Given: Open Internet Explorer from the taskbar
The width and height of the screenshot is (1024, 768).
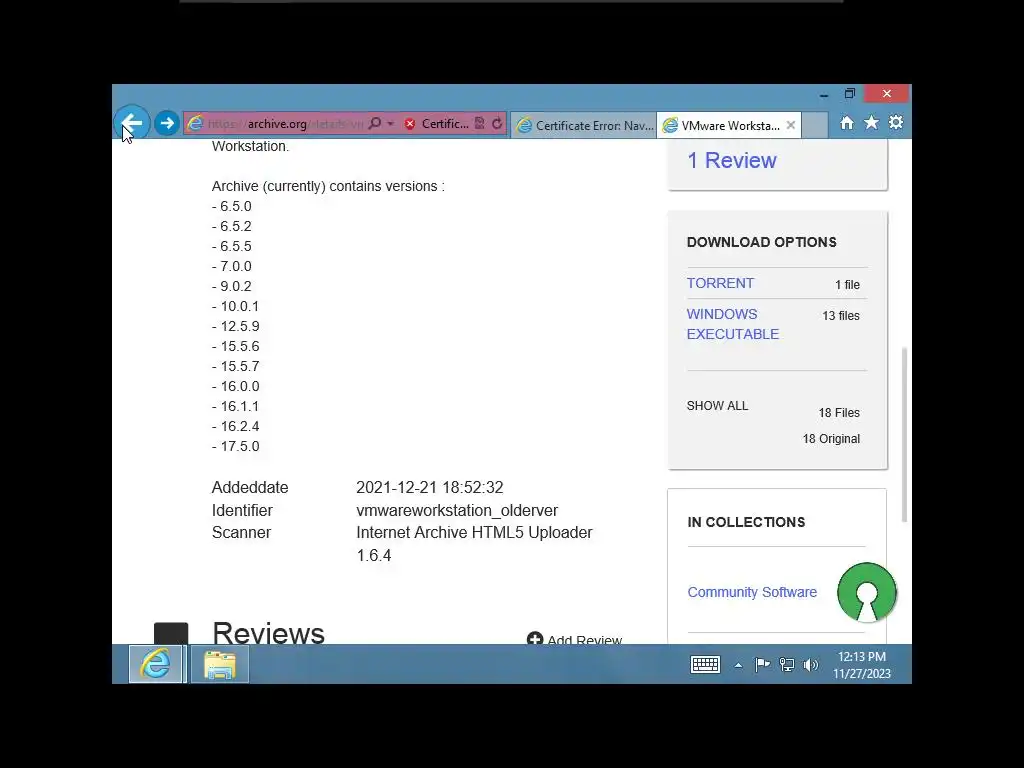Looking at the screenshot, I should pyautogui.click(x=155, y=664).
